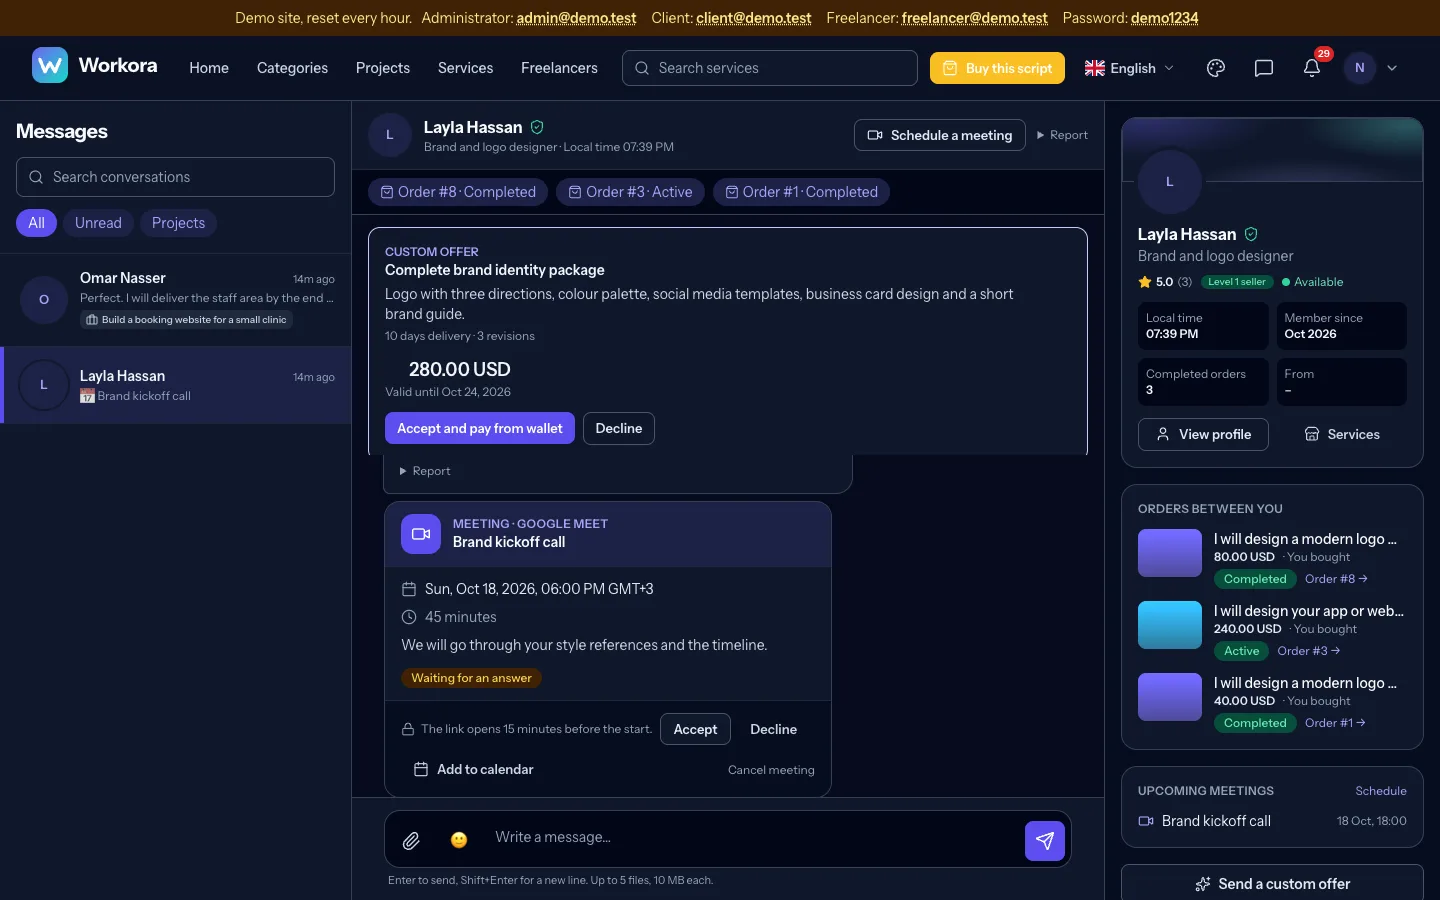Click Cancel meeting link
The width and height of the screenshot is (1440, 900).
point(771,770)
